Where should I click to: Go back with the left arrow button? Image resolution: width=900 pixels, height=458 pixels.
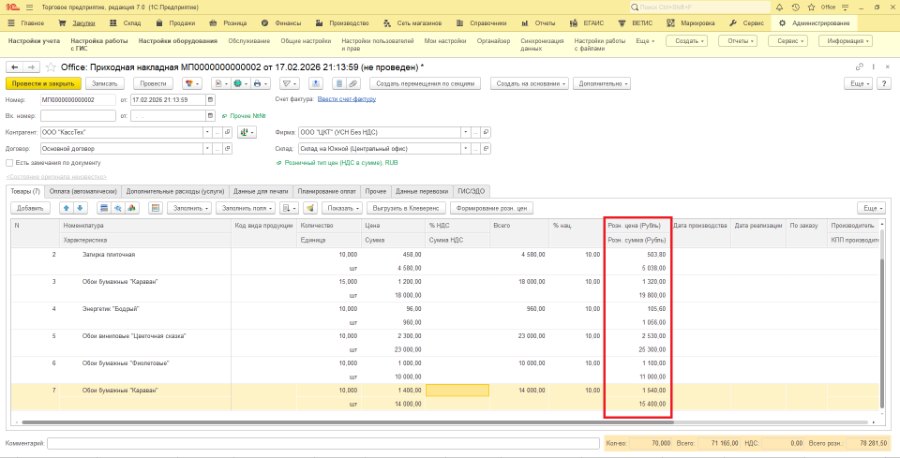[x=15, y=67]
